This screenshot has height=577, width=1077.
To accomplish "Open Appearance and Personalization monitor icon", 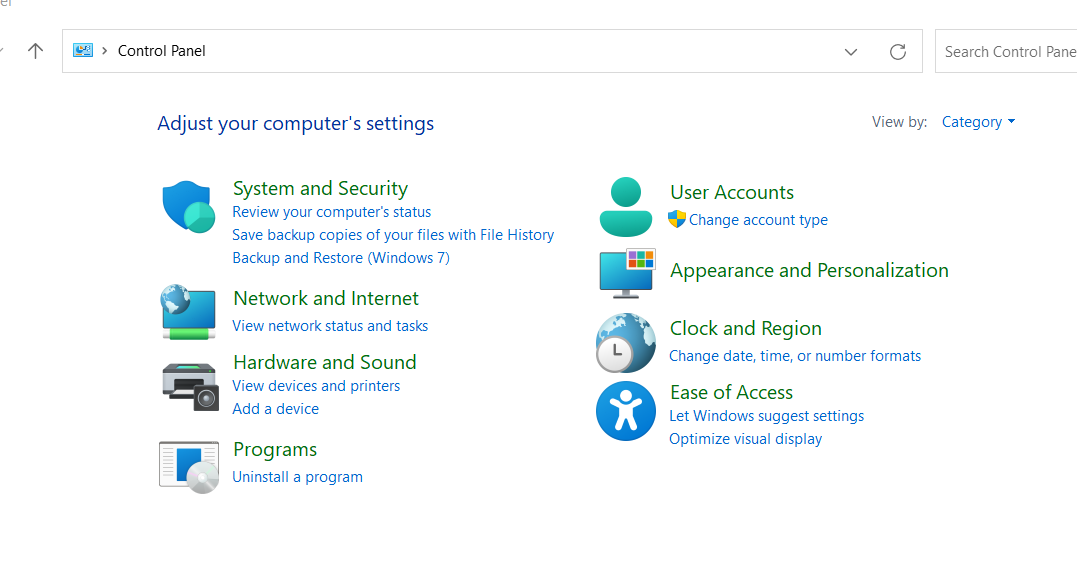I will pyautogui.click(x=626, y=273).
